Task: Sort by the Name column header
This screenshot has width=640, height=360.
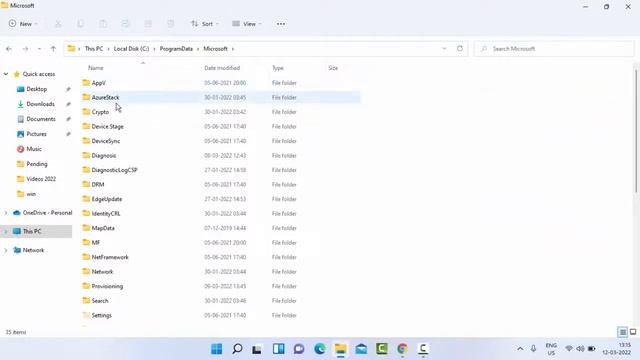Action: pyautogui.click(x=96, y=68)
